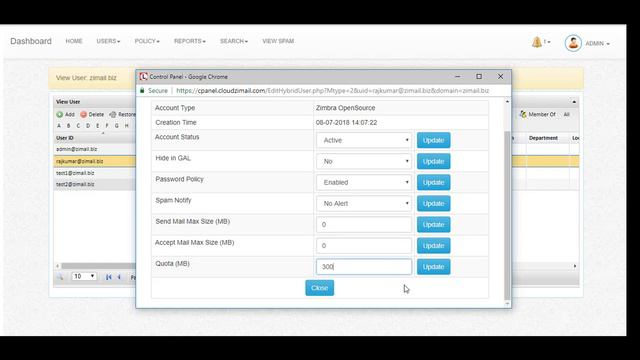Go to previous page pager icon
The height and width of the screenshot is (360, 640).
(119, 277)
